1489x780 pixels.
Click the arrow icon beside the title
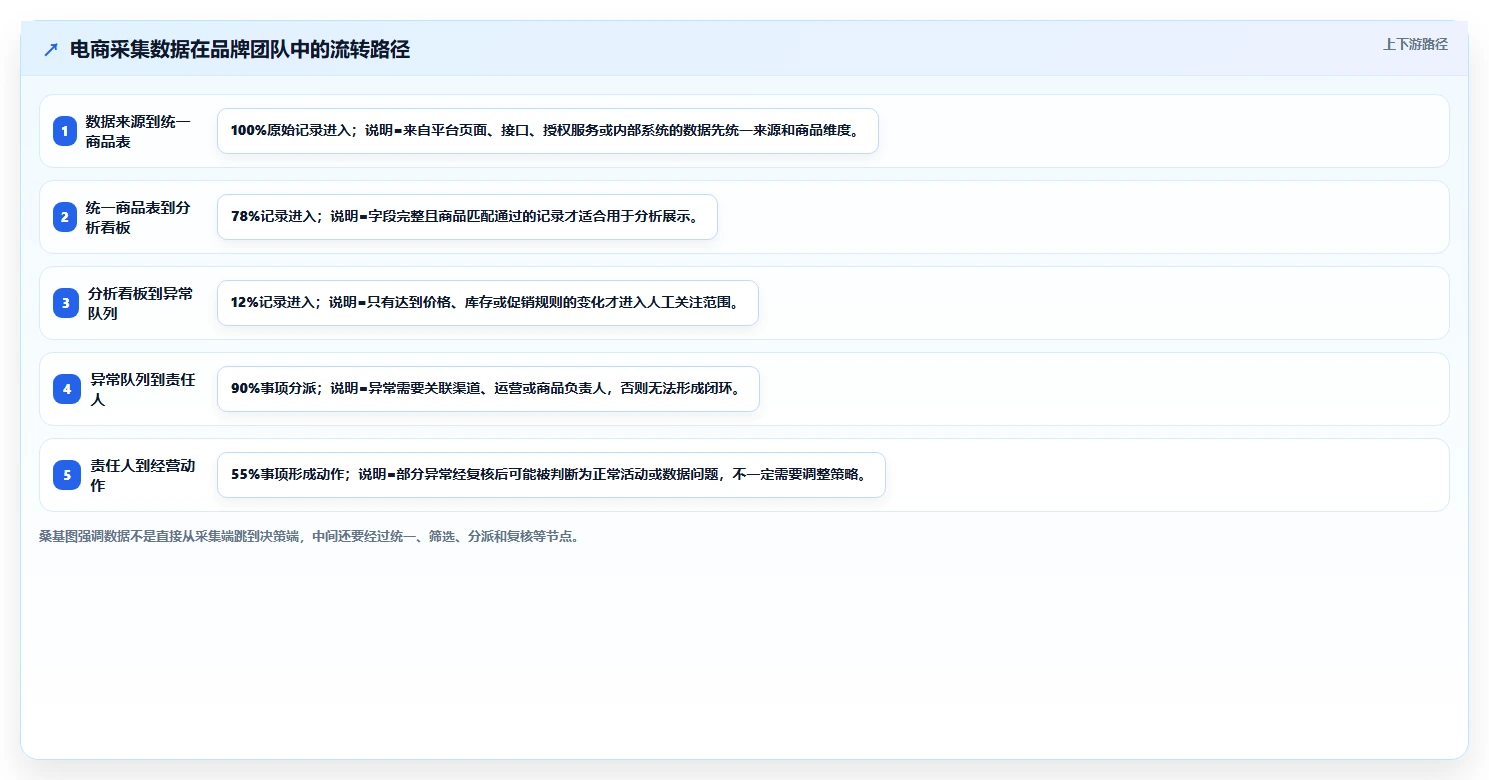(x=51, y=50)
